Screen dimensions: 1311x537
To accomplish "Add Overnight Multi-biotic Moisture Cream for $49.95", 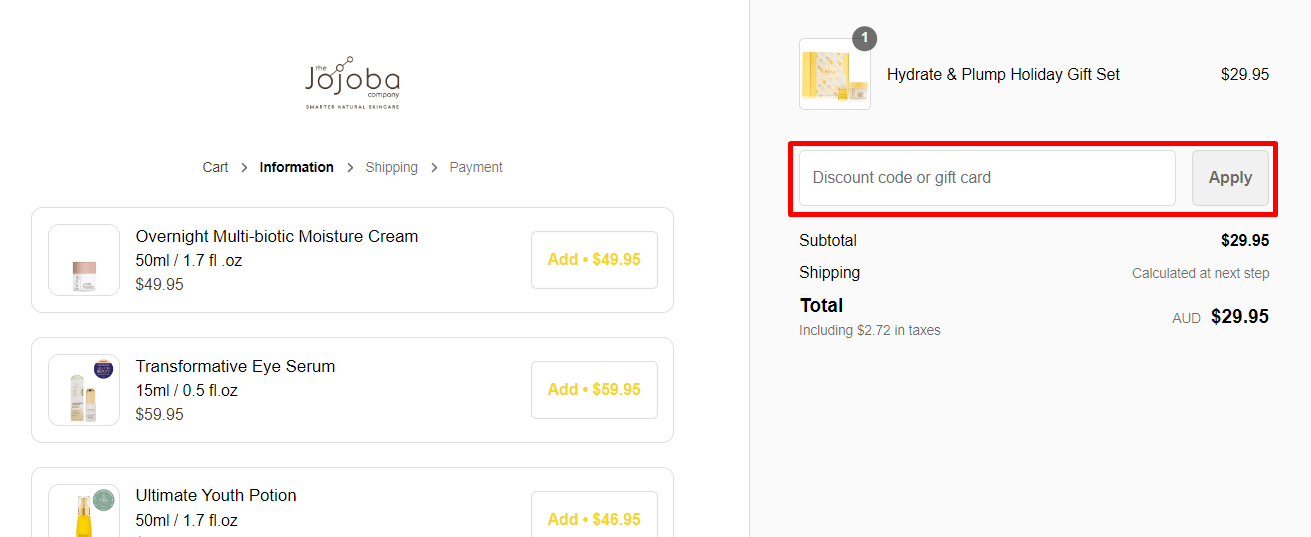I will (594, 260).
